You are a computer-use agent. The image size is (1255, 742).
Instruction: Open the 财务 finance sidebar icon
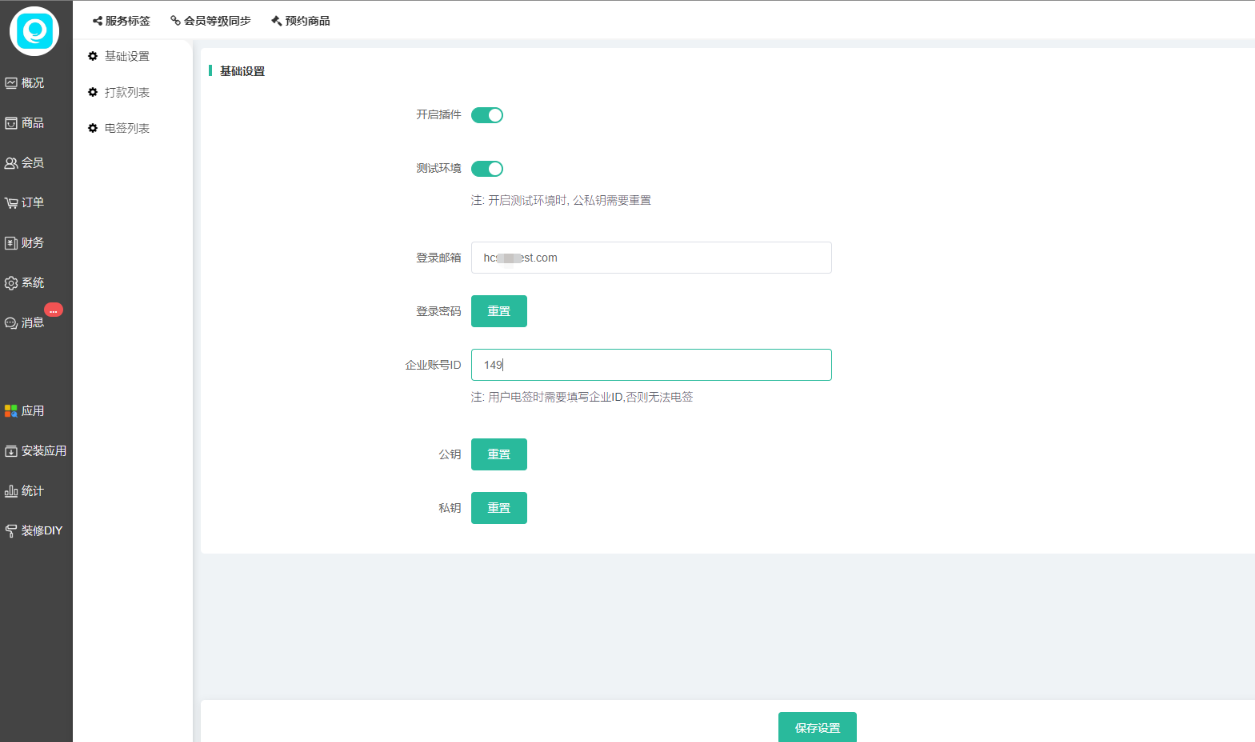click(12, 243)
